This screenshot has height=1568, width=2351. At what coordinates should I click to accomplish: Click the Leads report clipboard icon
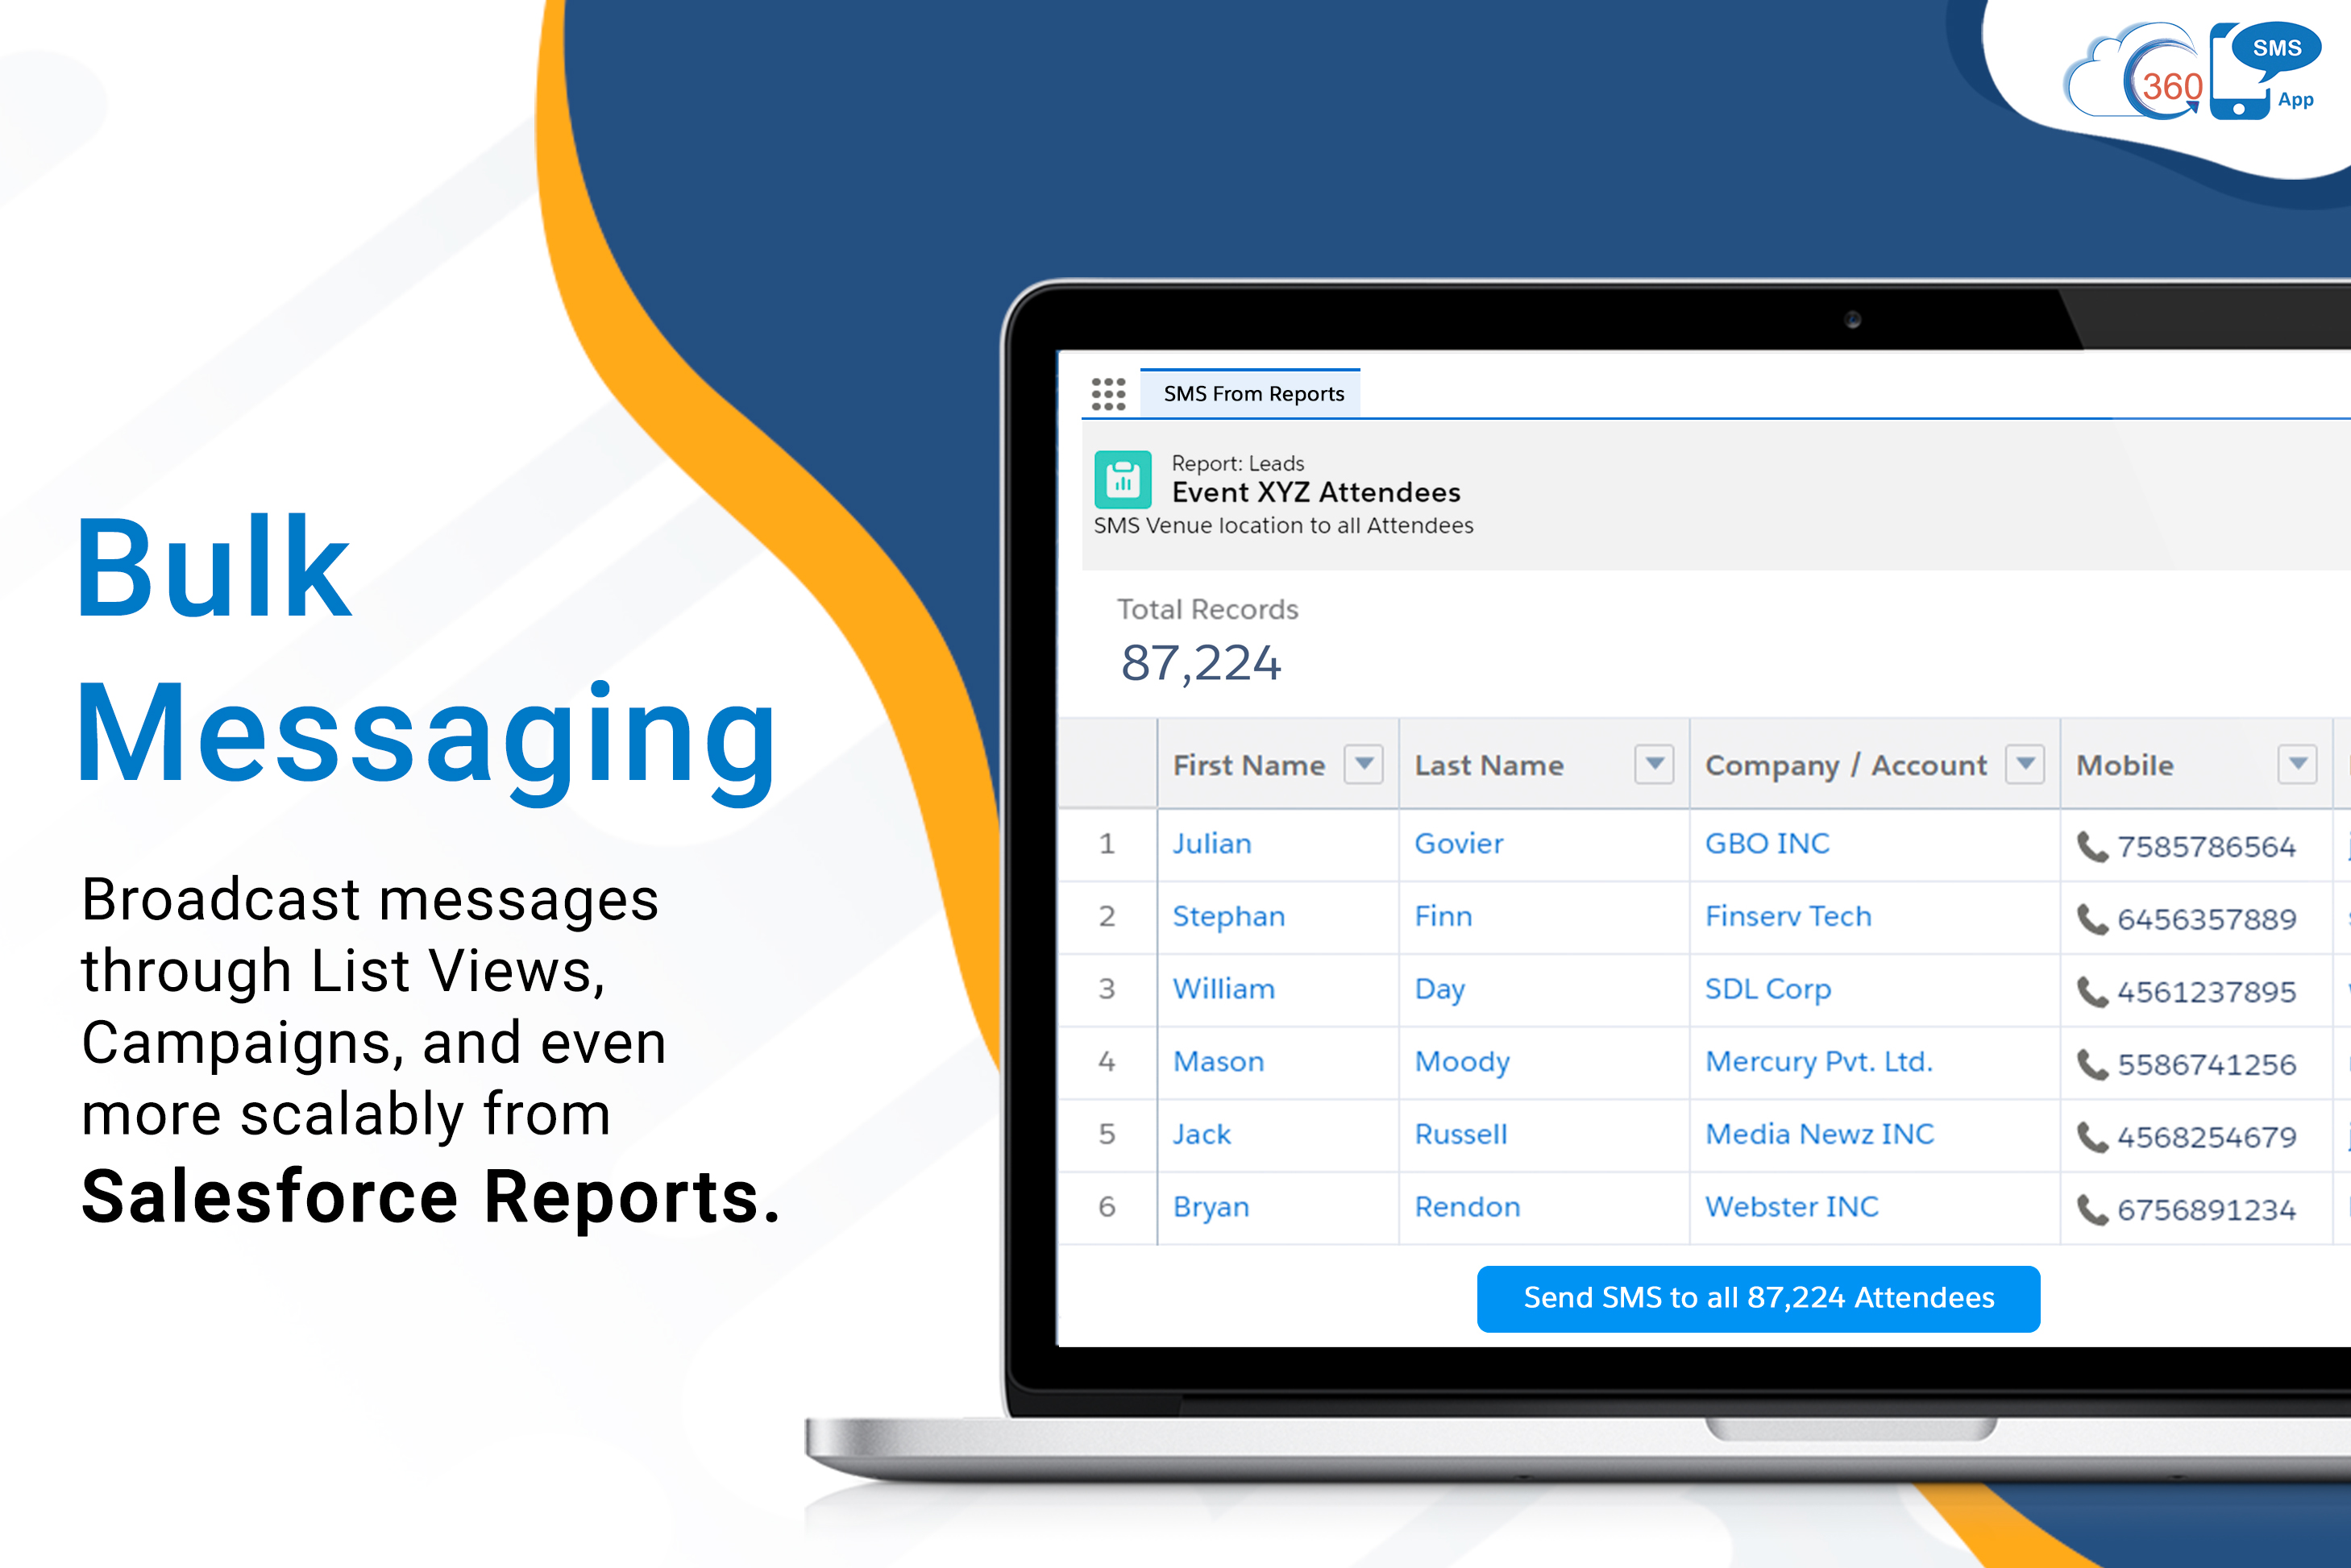[x=1124, y=479]
